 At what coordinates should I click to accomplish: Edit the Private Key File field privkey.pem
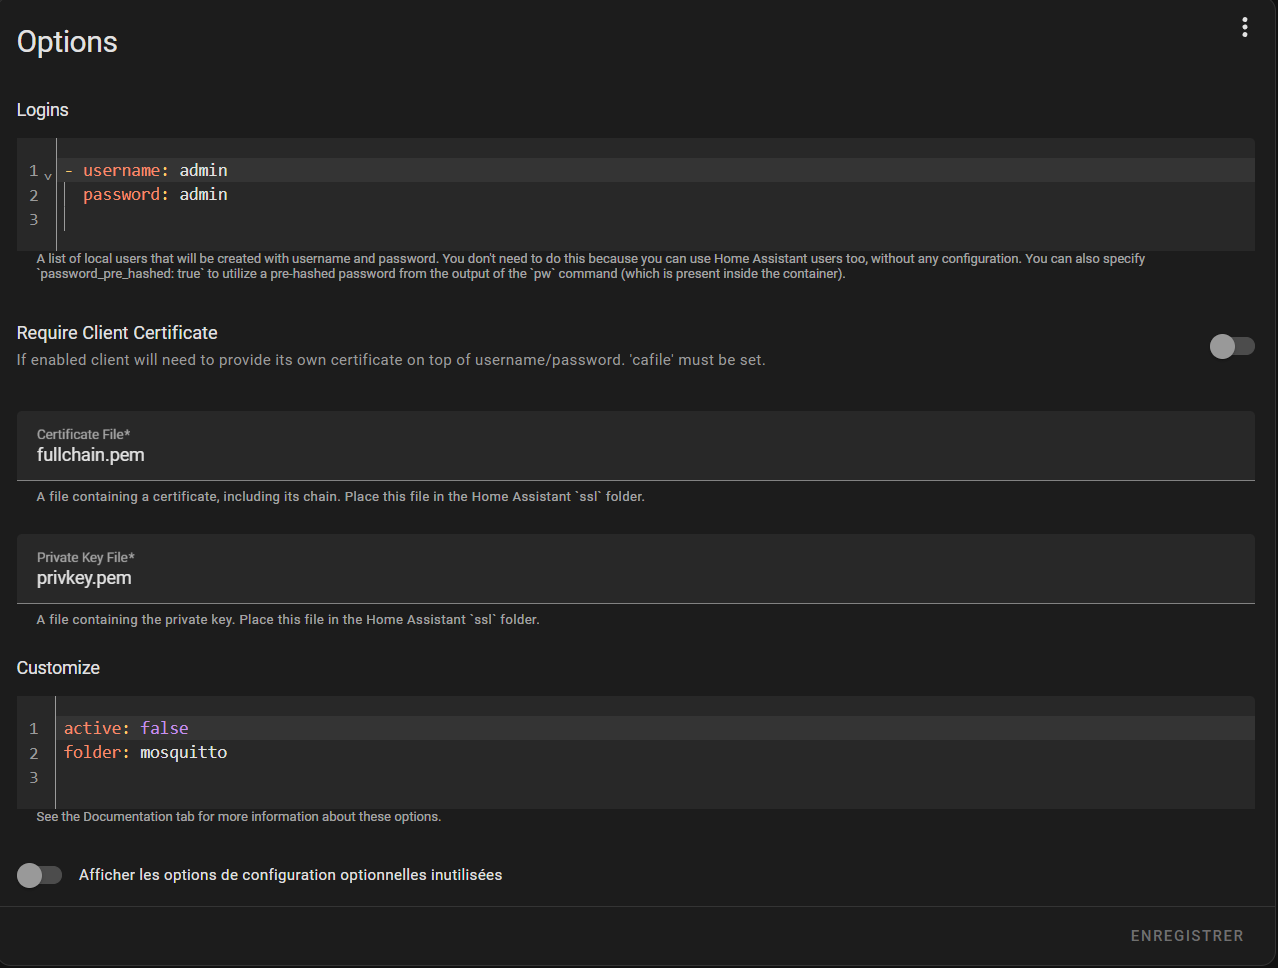[636, 569]
